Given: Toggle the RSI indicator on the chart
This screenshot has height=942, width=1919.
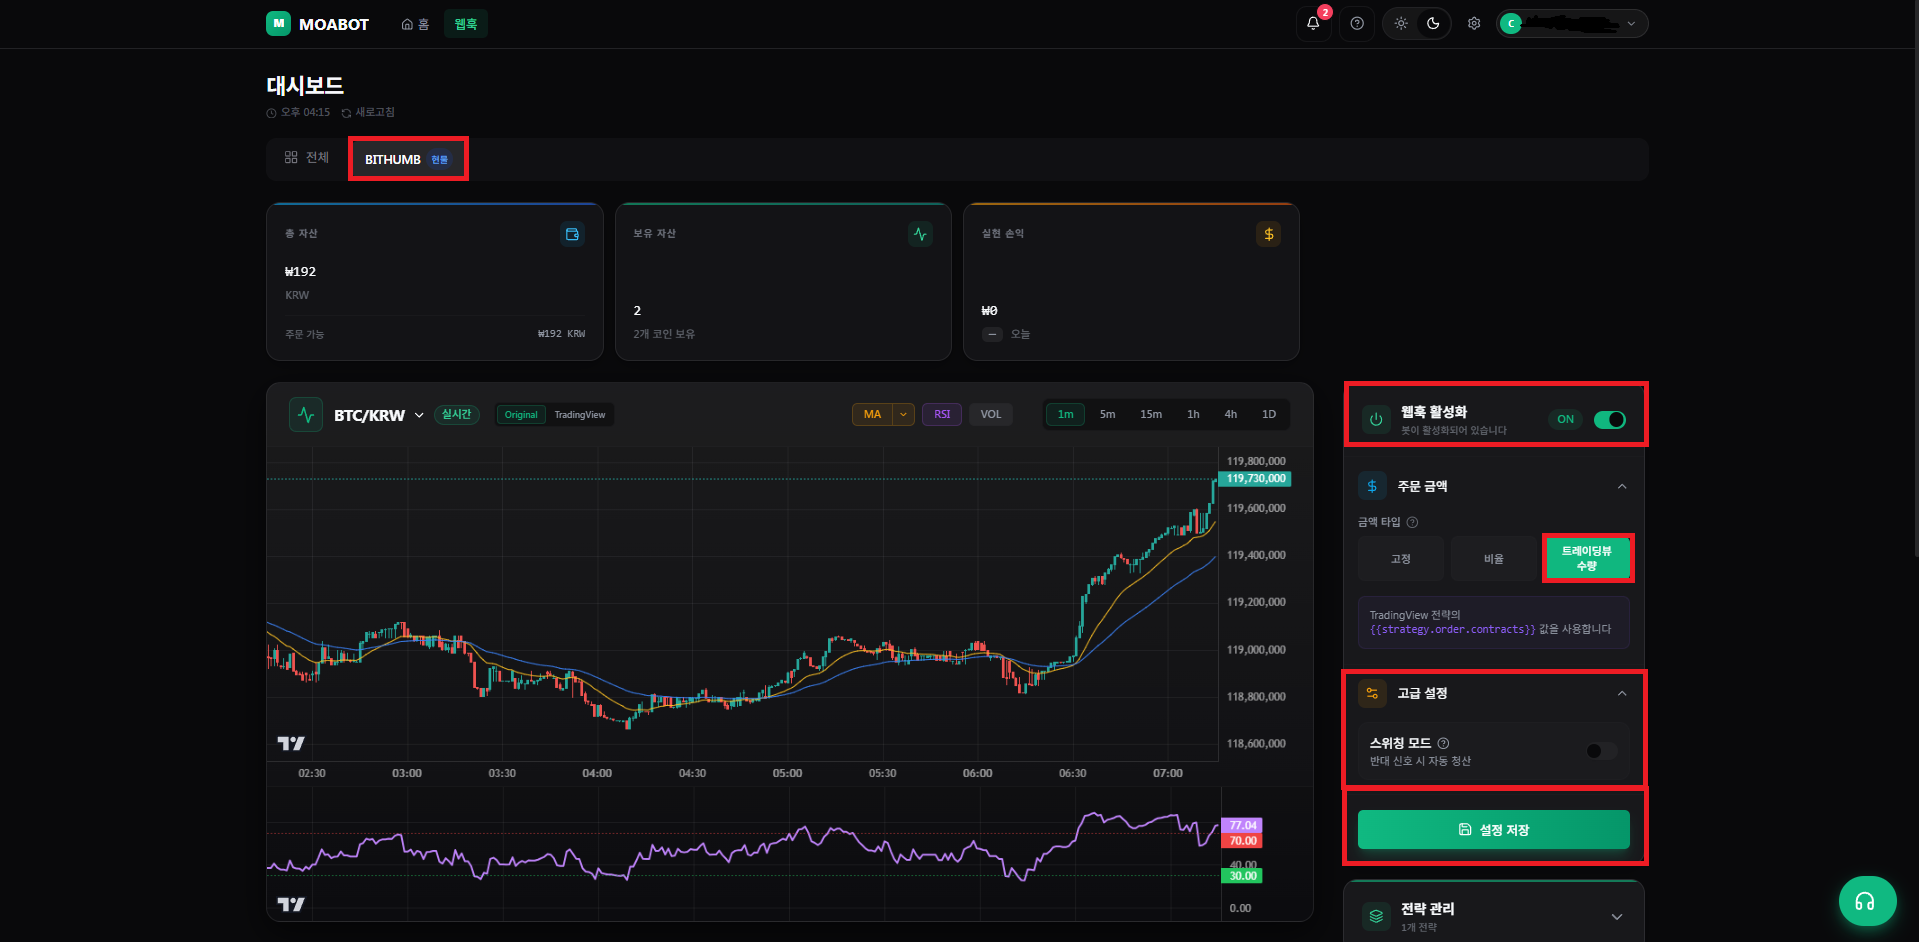Looking at the screenshot, I should click(942, 414).
